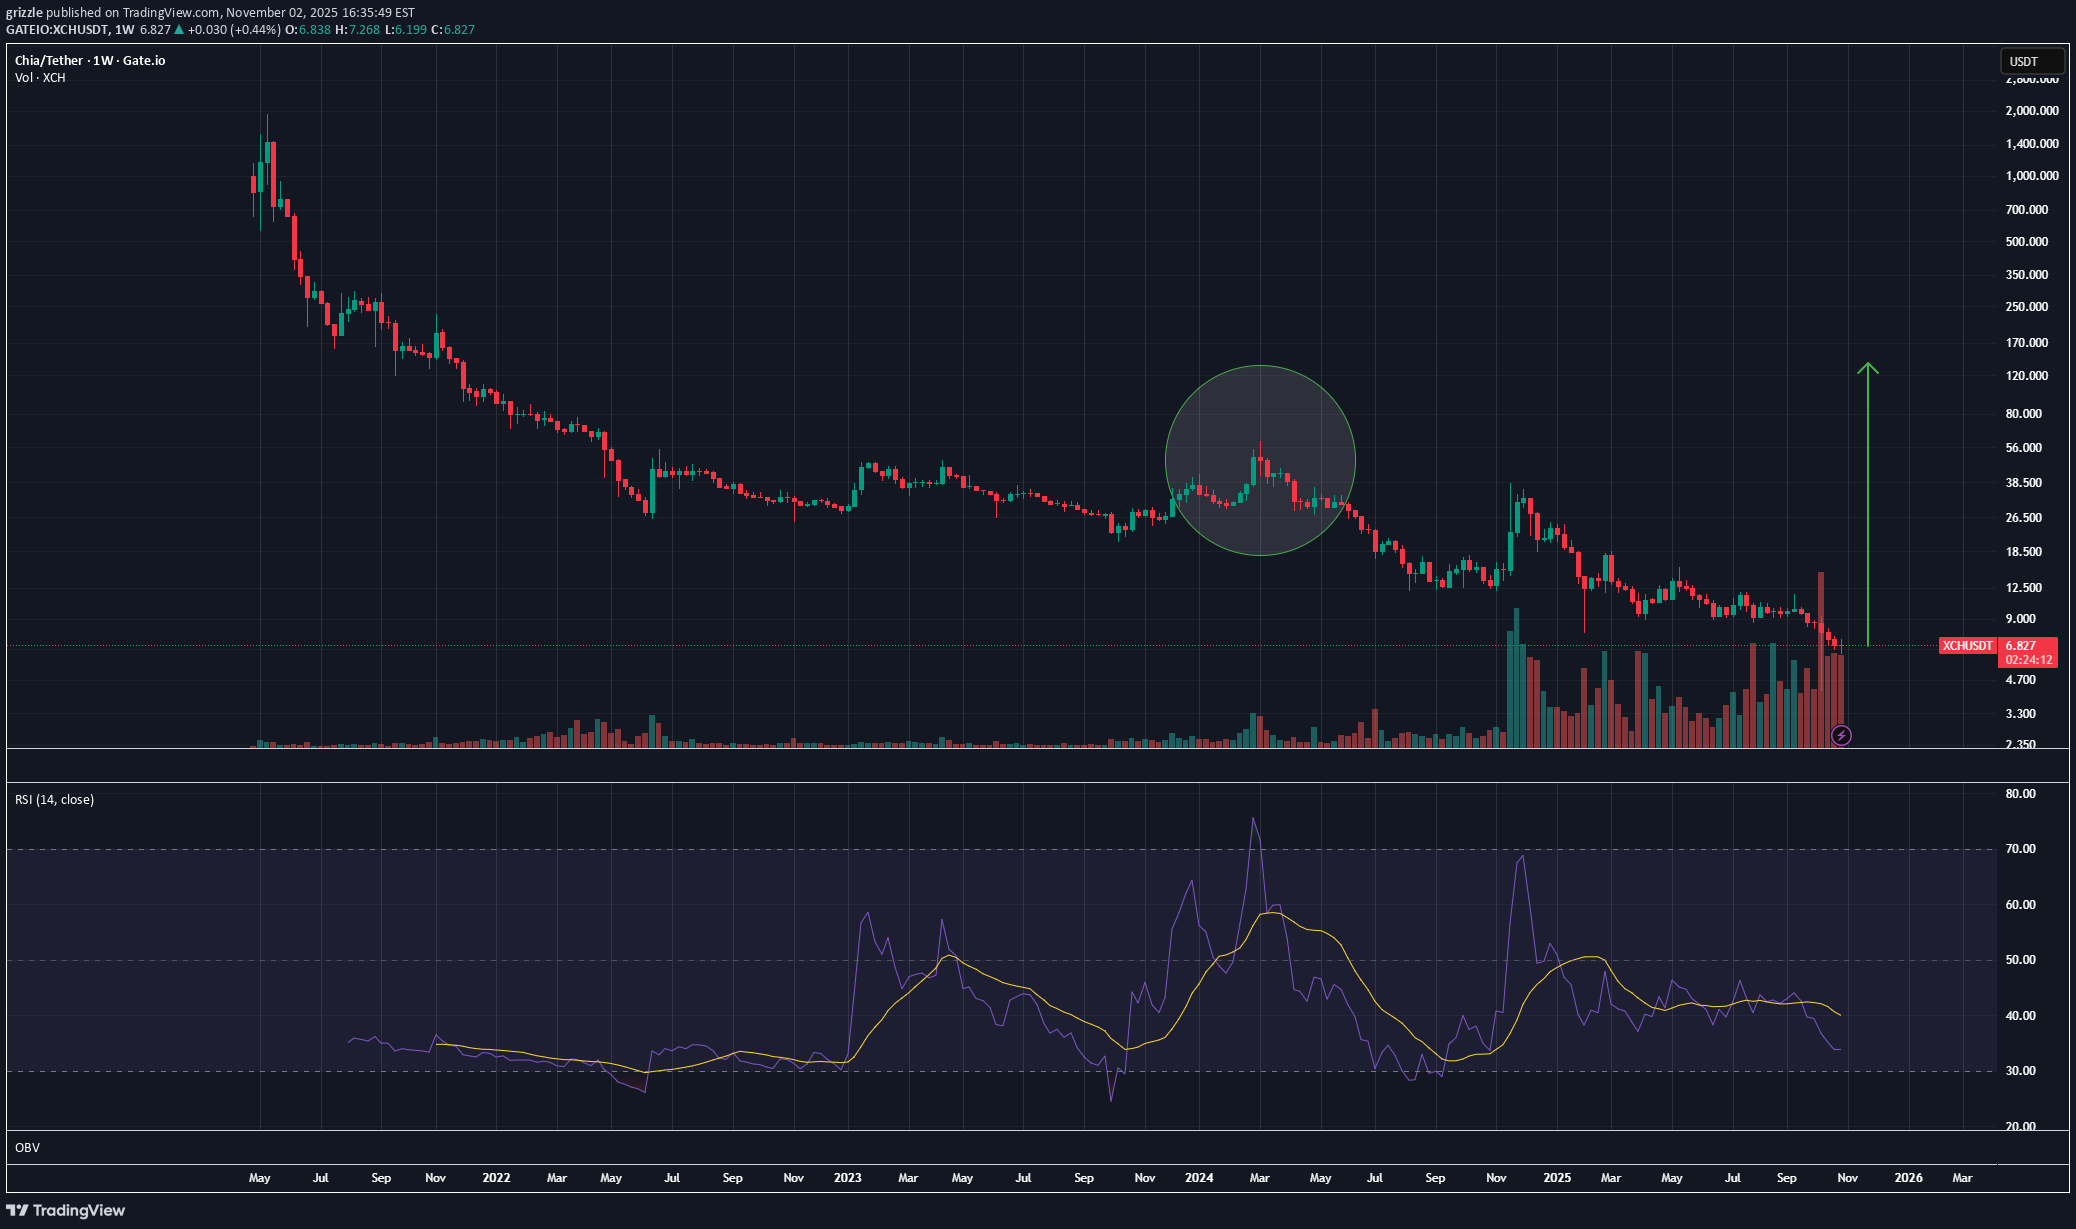Toggle the Vol · XCH indicator visibility
The width and height of the screenshot is (2076, 1229).
pyautogui.click(x=38, y=77)
